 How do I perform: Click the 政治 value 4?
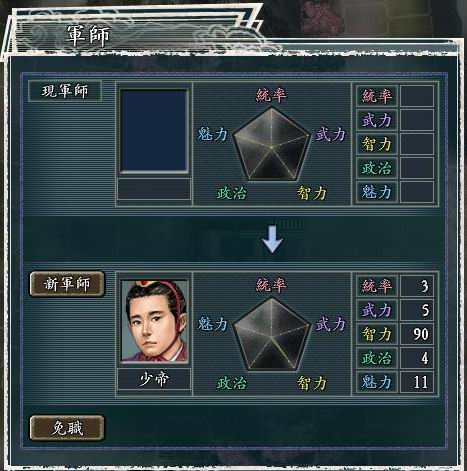click(x=417, y=358)
